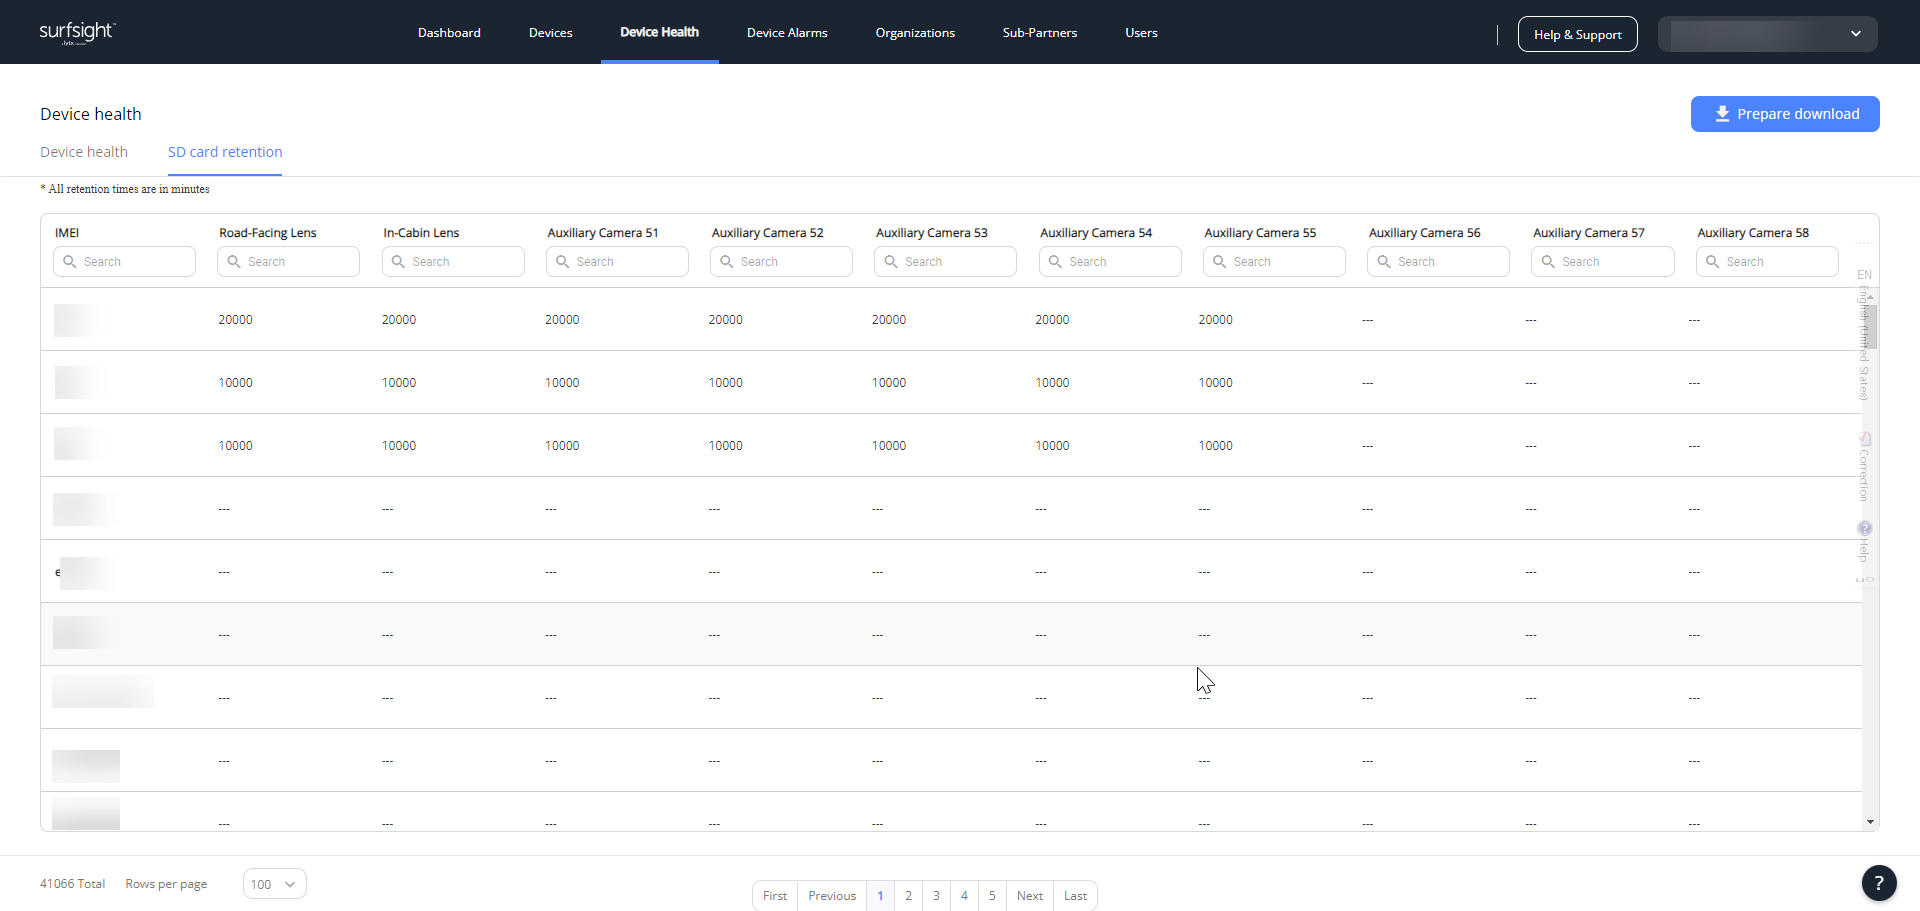This screenshot has width=1920, height=911.
Task: Go to First page
Action: pyautogui.click(x=775, y=896)
